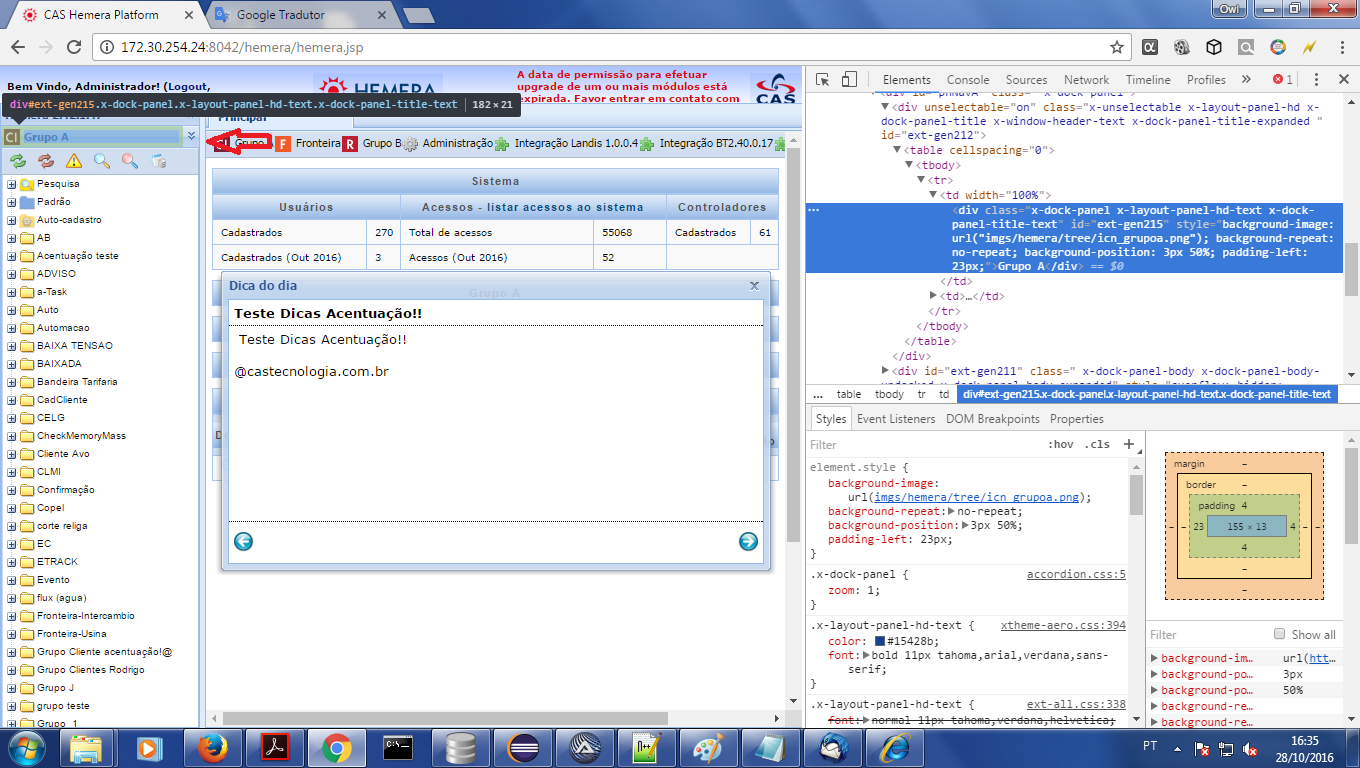Switch to DevTools Console tab
Screen dimensions: 1360x768
click(x=968, y=80)
